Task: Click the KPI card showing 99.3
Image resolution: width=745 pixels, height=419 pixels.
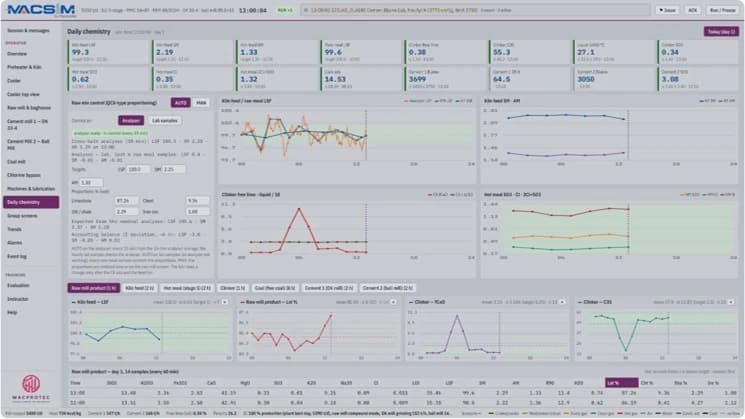Action: click(109, 52)
